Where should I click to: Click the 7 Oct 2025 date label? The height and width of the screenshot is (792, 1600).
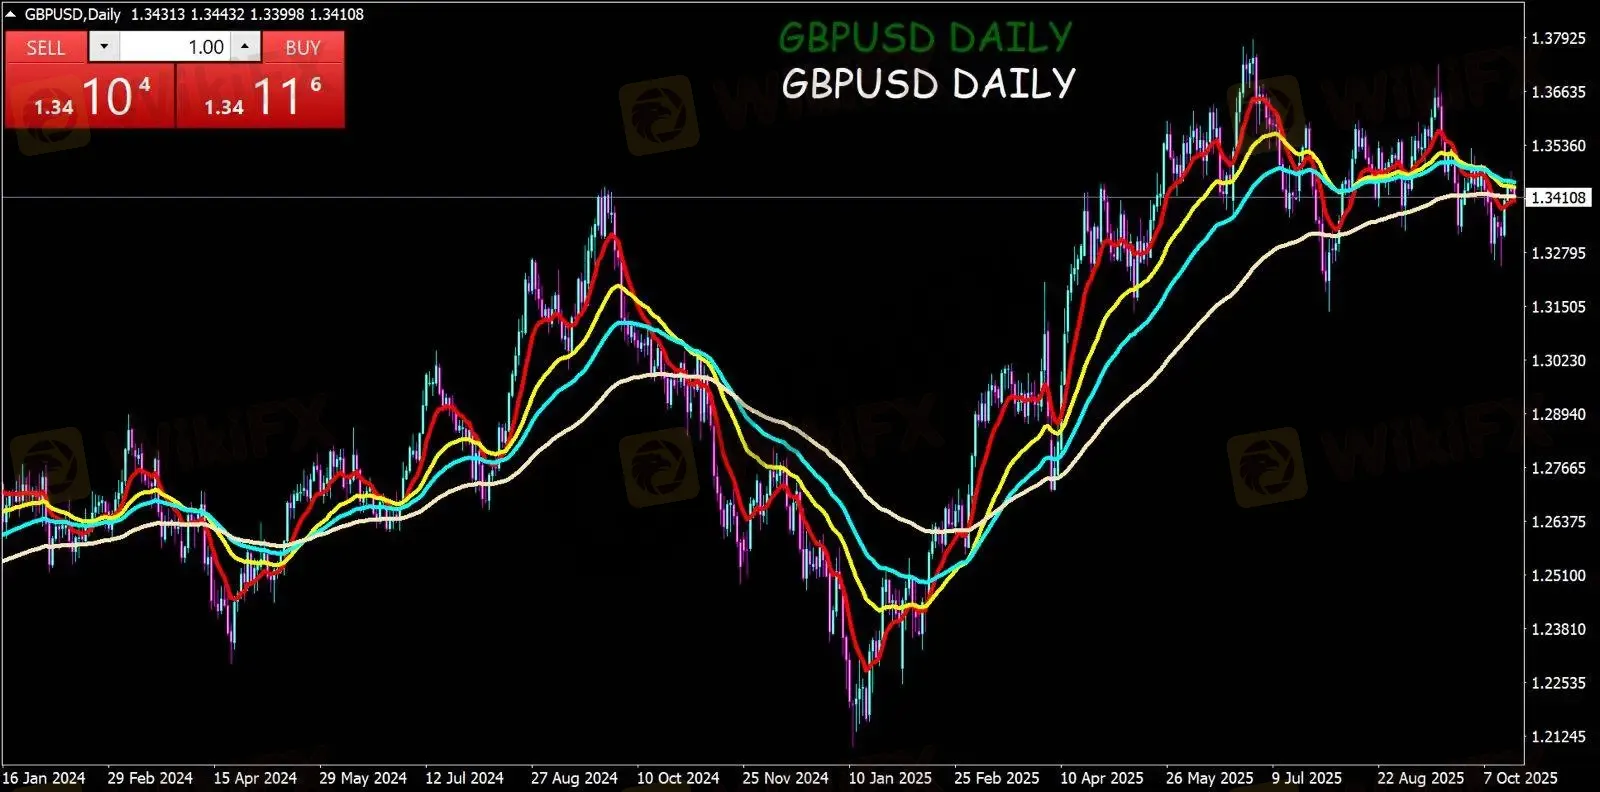click(x=1520, y=778)
